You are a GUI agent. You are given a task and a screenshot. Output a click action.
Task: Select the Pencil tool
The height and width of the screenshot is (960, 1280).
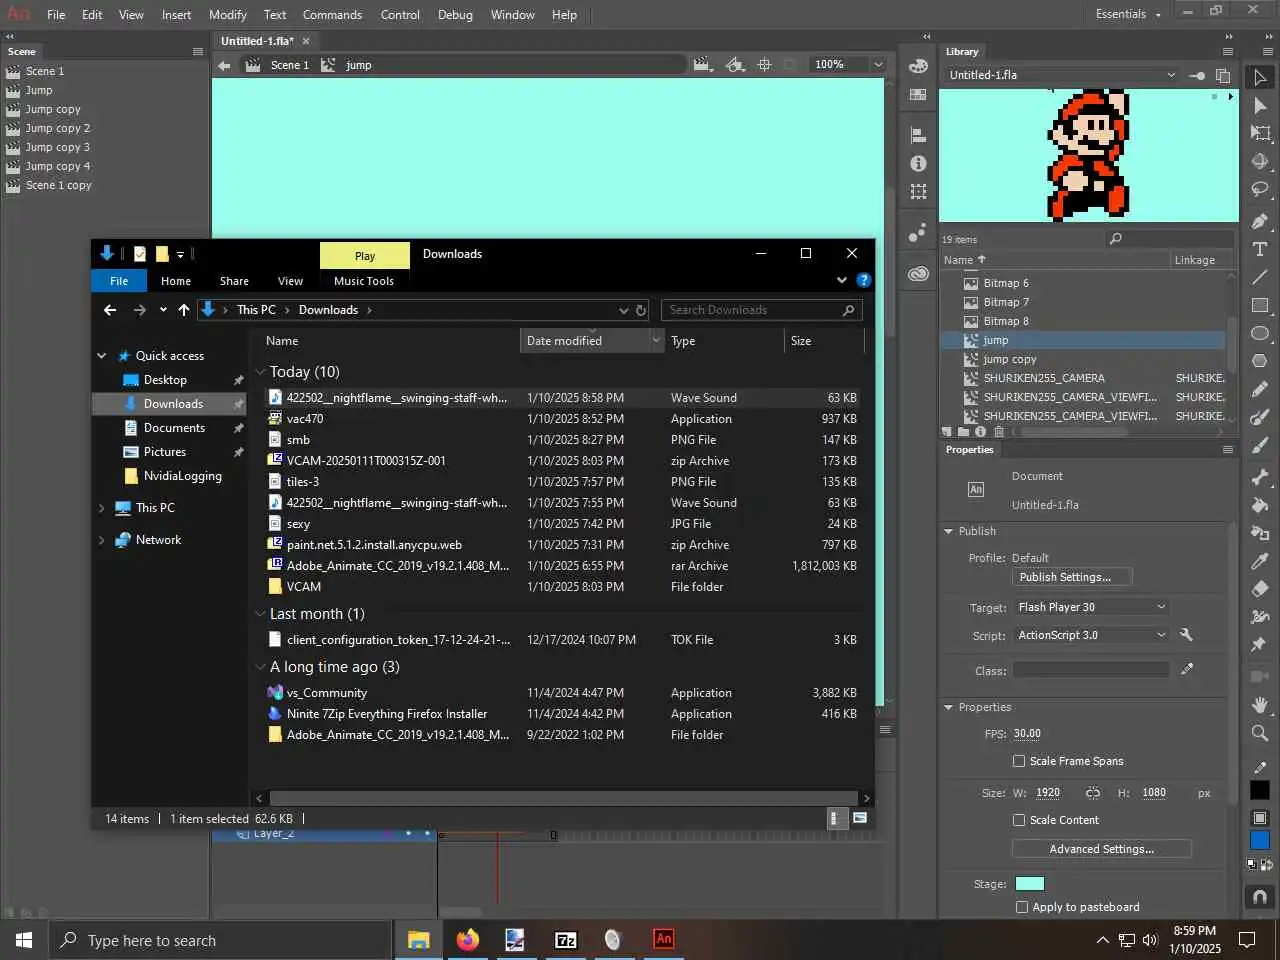[1260, 389]
